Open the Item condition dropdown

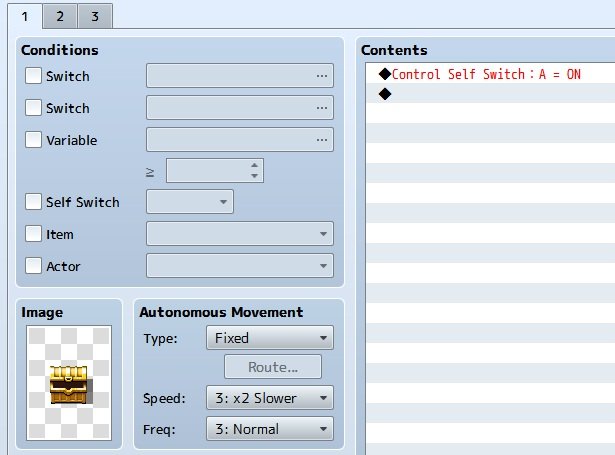point(240,234)
